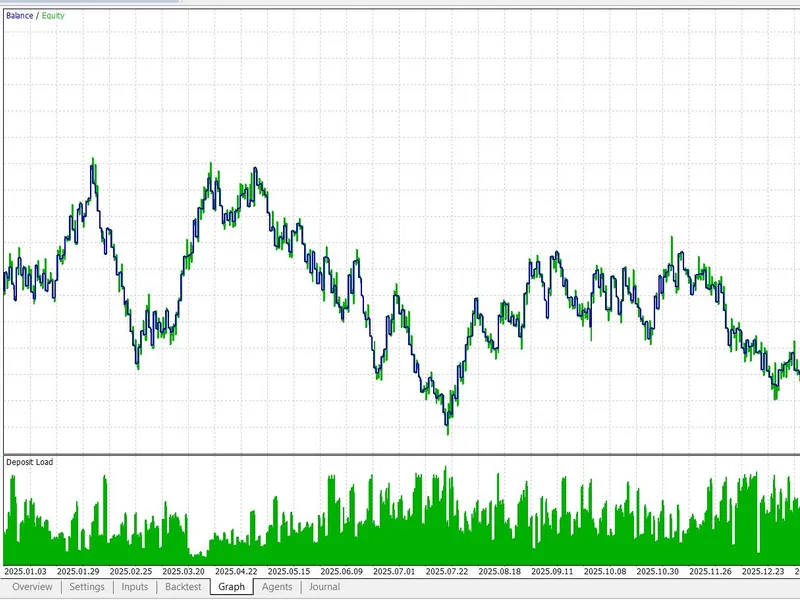Click the 2025.02.25 date label
This screenshot has width=800, height=600.
pyautogui.click(x=131, y=571)
